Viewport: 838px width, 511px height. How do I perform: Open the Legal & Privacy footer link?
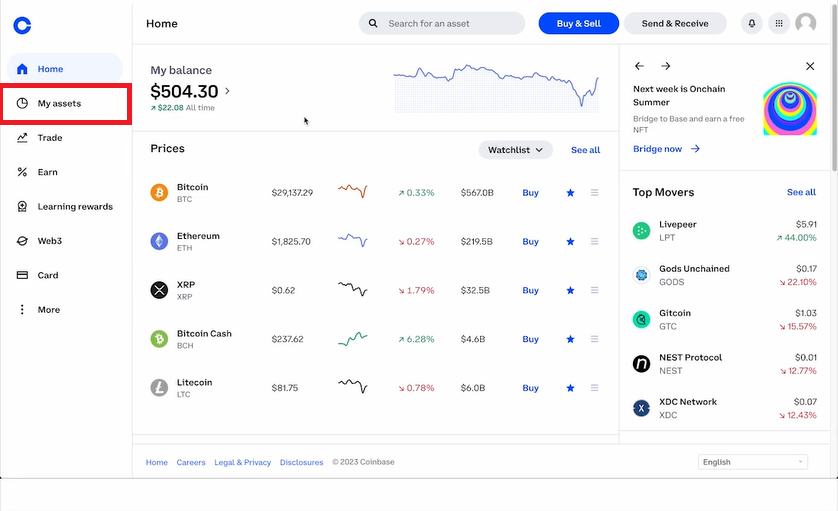pos(243,462)
